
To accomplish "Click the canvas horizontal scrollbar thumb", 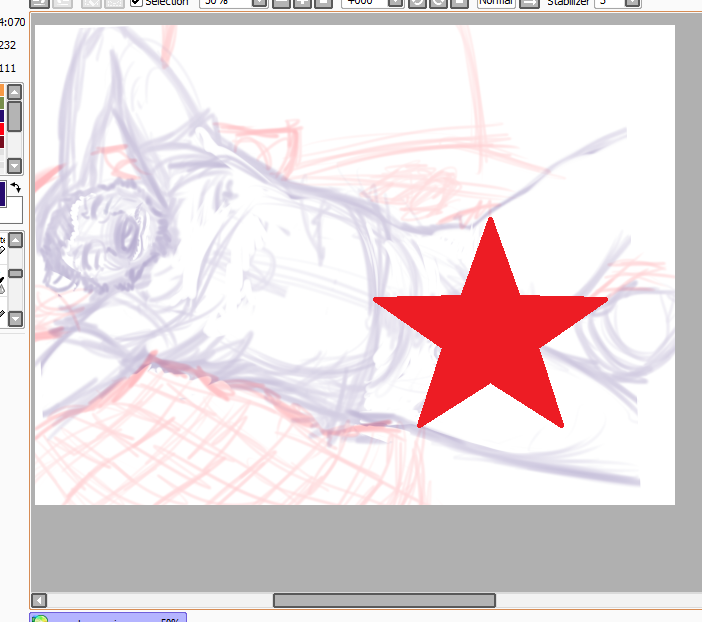I will coord(385,600).
